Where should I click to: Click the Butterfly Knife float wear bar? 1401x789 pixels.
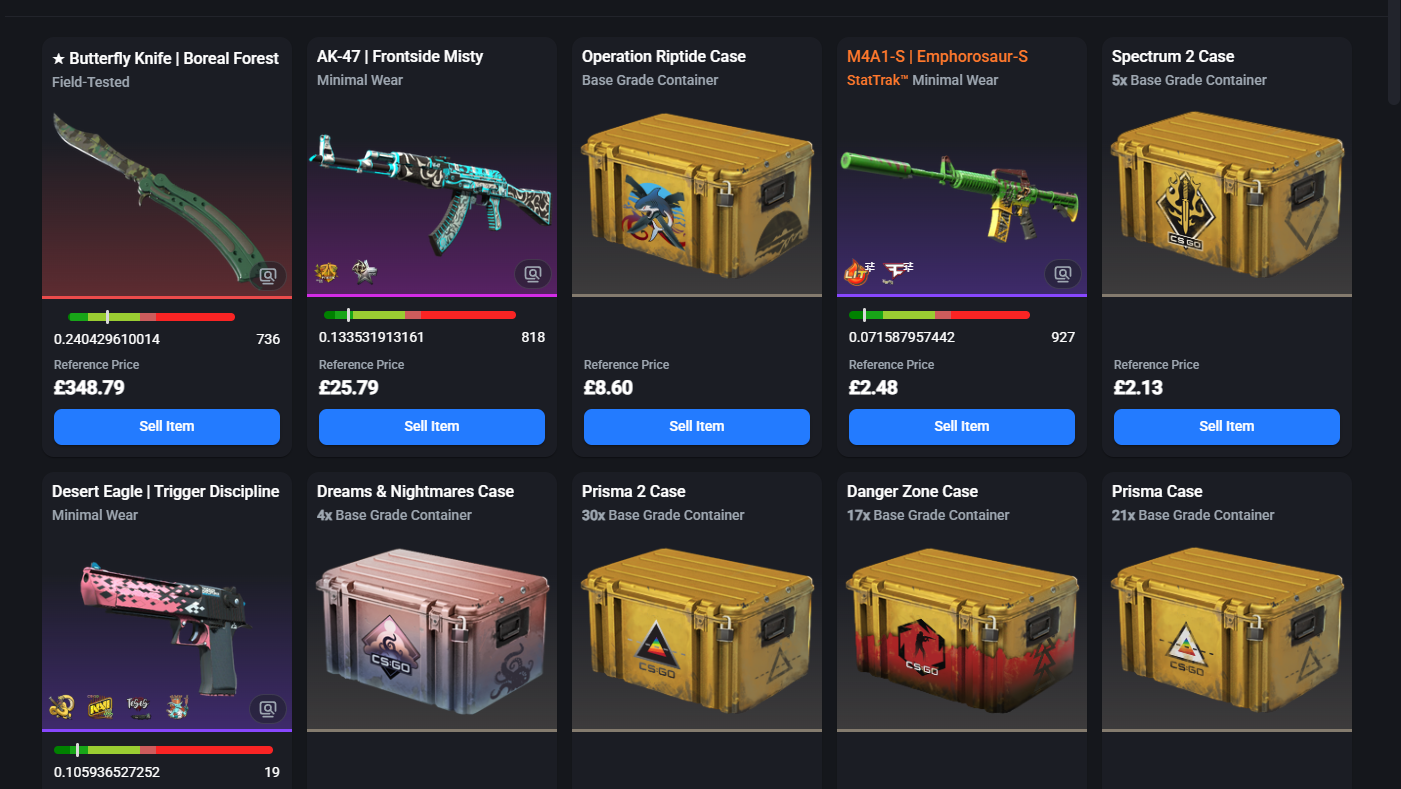(152, 317)
